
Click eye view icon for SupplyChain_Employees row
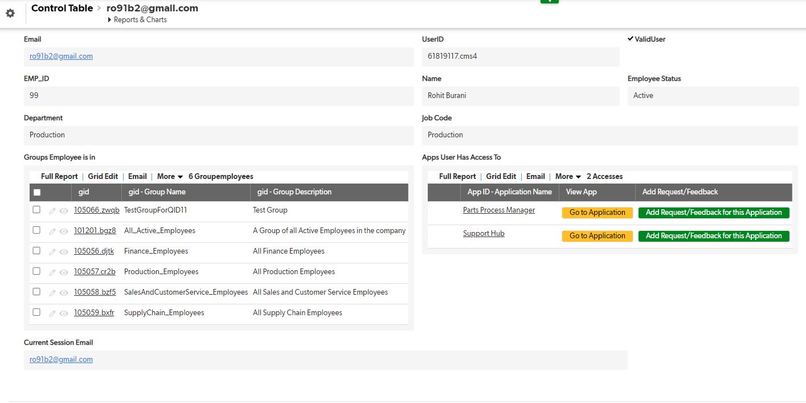64,314
